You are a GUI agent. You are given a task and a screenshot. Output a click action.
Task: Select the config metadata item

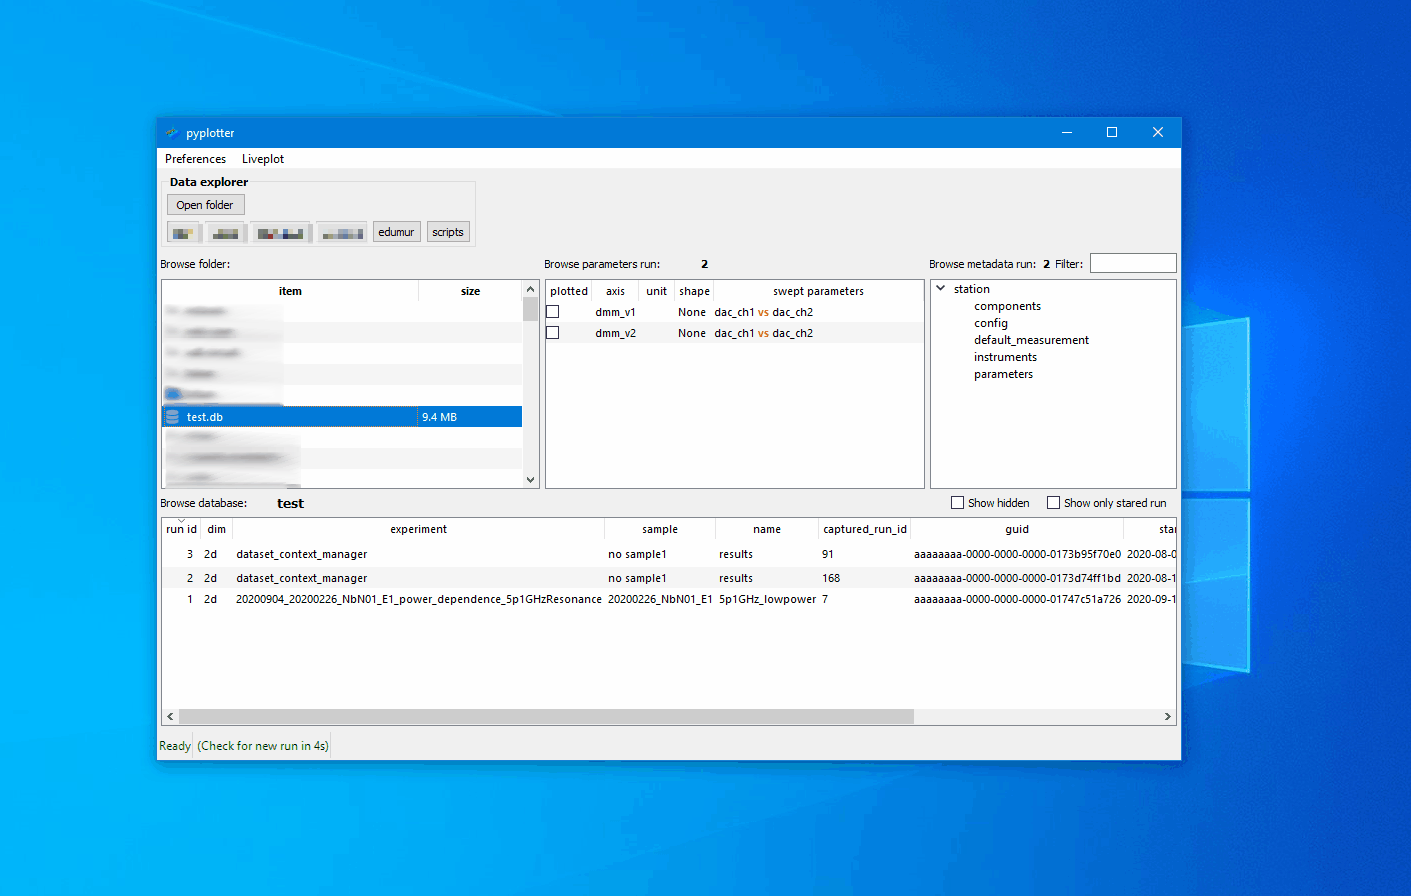click(991, 323)
